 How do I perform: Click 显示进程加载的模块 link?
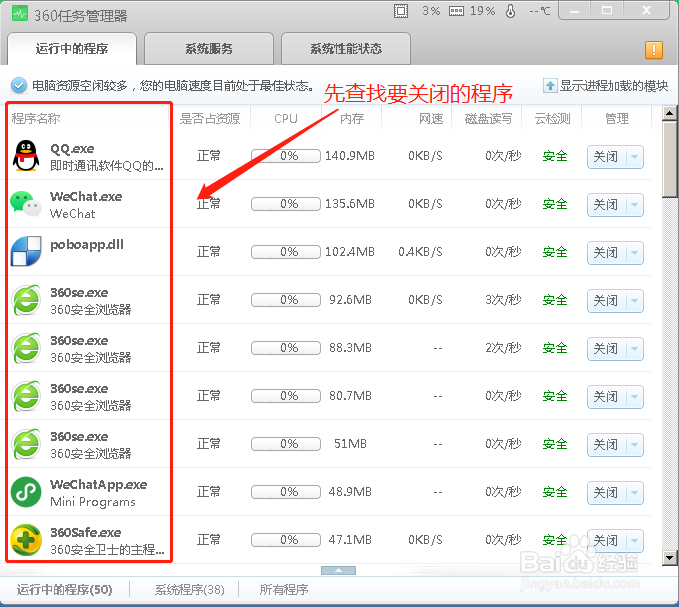click(614, 85)
